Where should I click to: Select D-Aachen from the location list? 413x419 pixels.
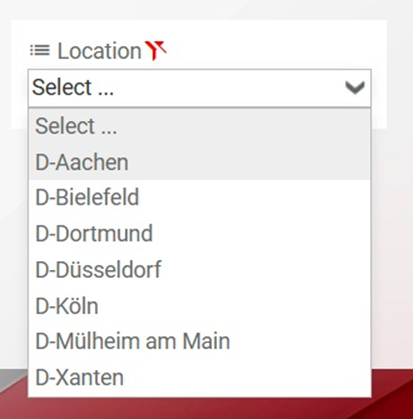pos(199,162)
